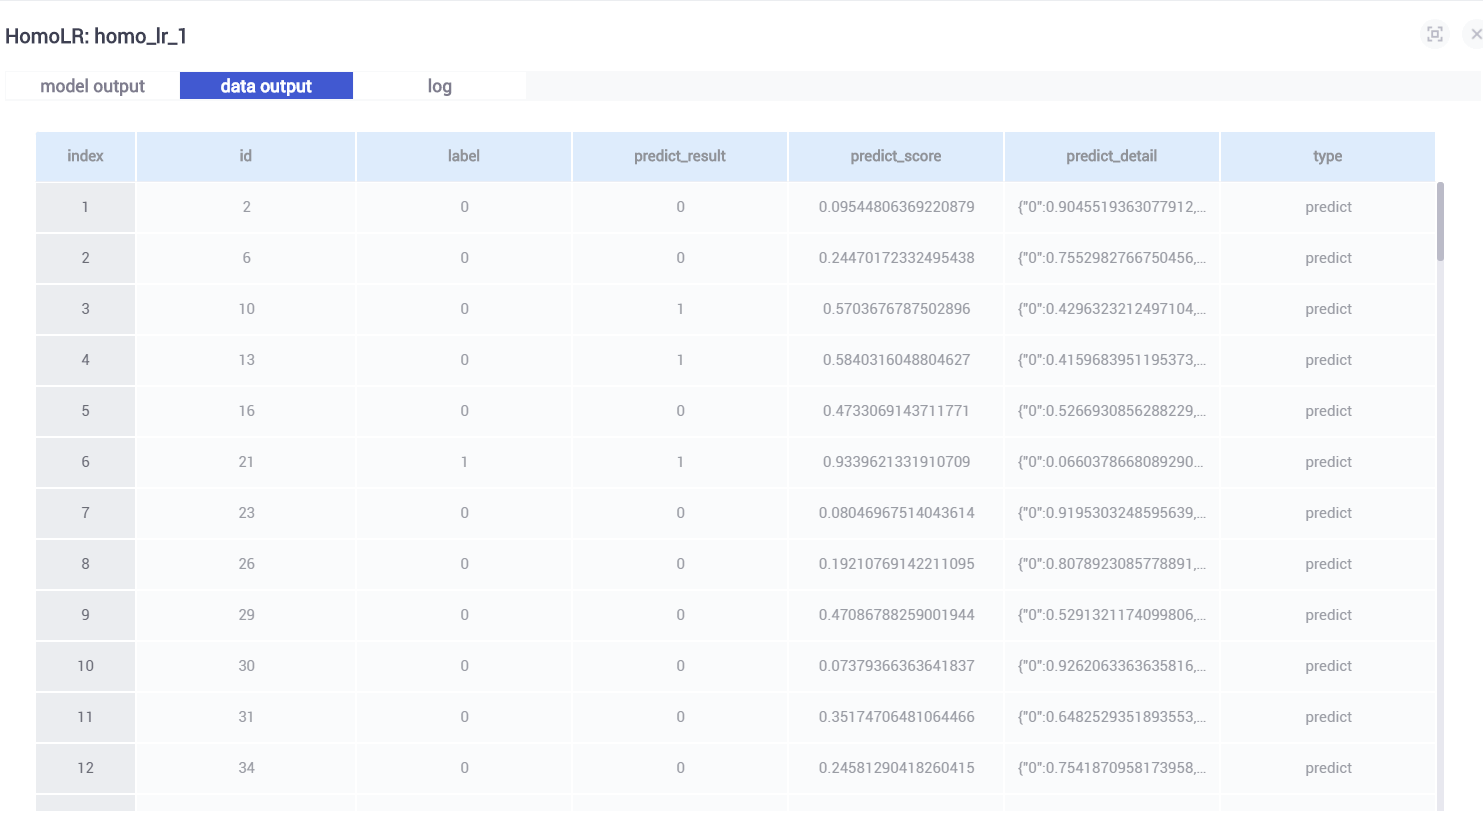
Task: Click predict_detail starting {"0":0.9045519363077912
Action: point(1112,207)
